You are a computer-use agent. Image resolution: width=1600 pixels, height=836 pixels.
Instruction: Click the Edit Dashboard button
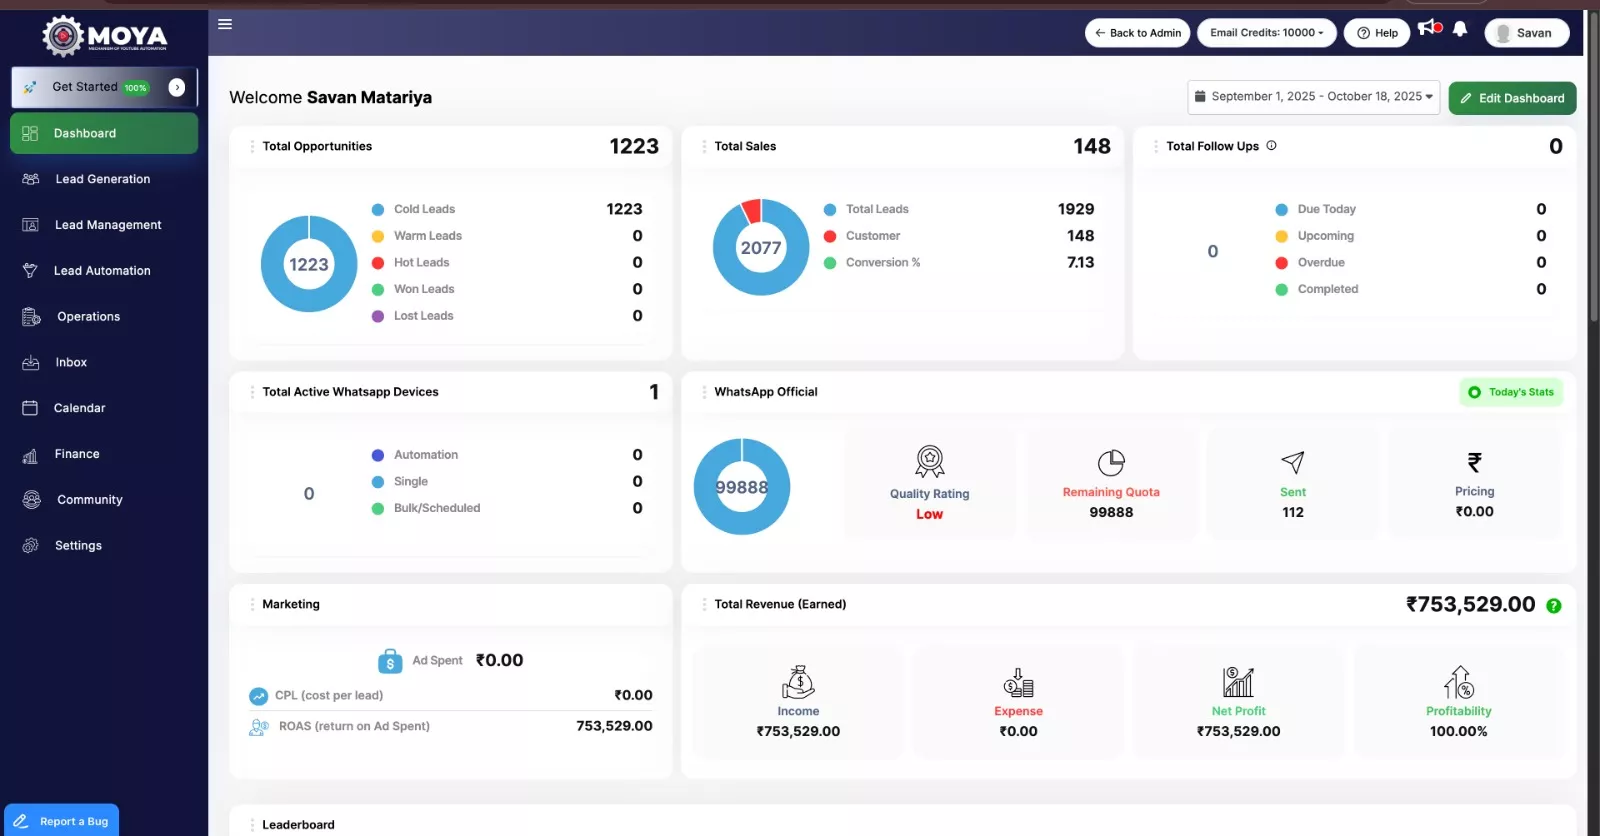1512,98
